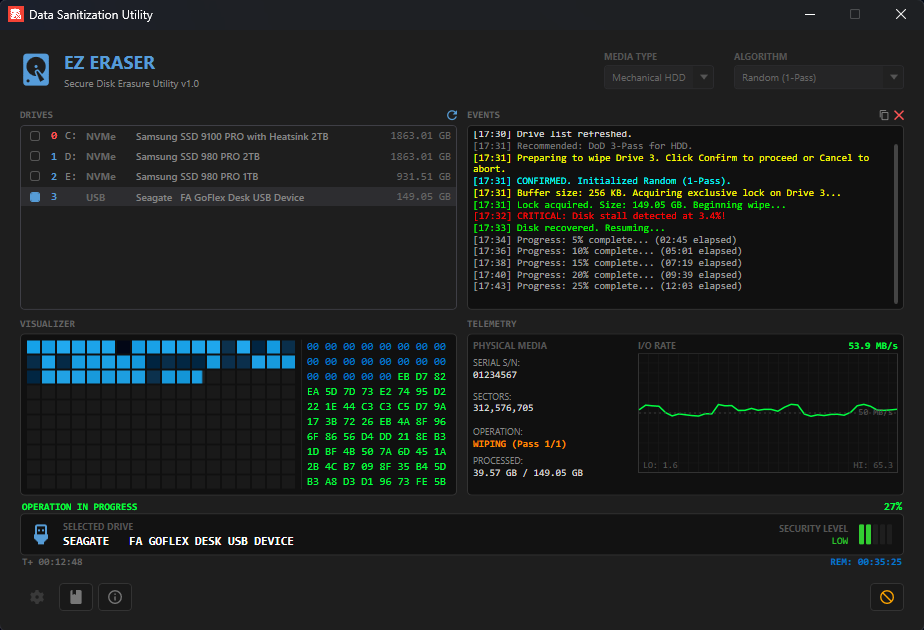Click the CRITICAL disk stall event line

tap(599, 216)
